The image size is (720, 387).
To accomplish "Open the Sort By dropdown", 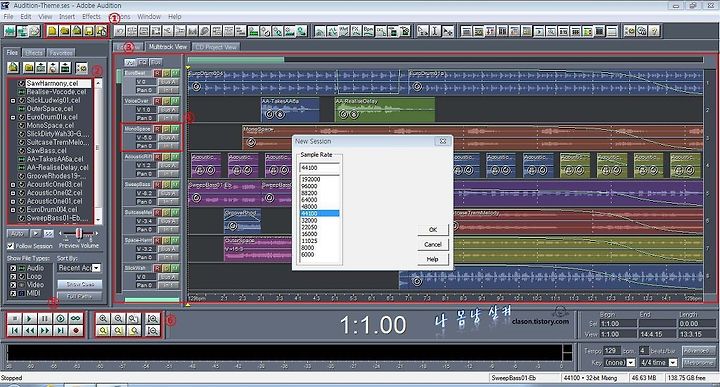I will 96,268.
